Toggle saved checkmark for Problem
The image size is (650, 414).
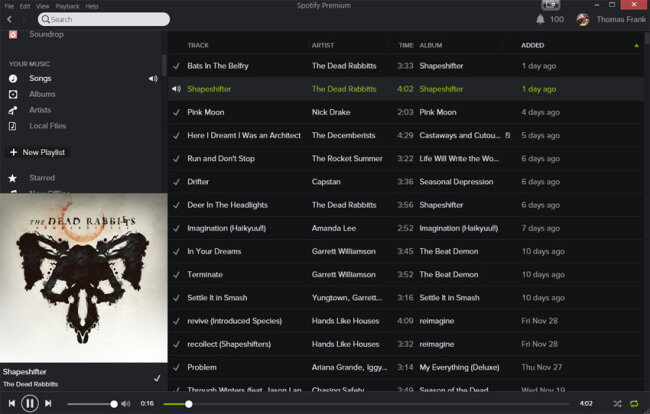pos(177,368)
